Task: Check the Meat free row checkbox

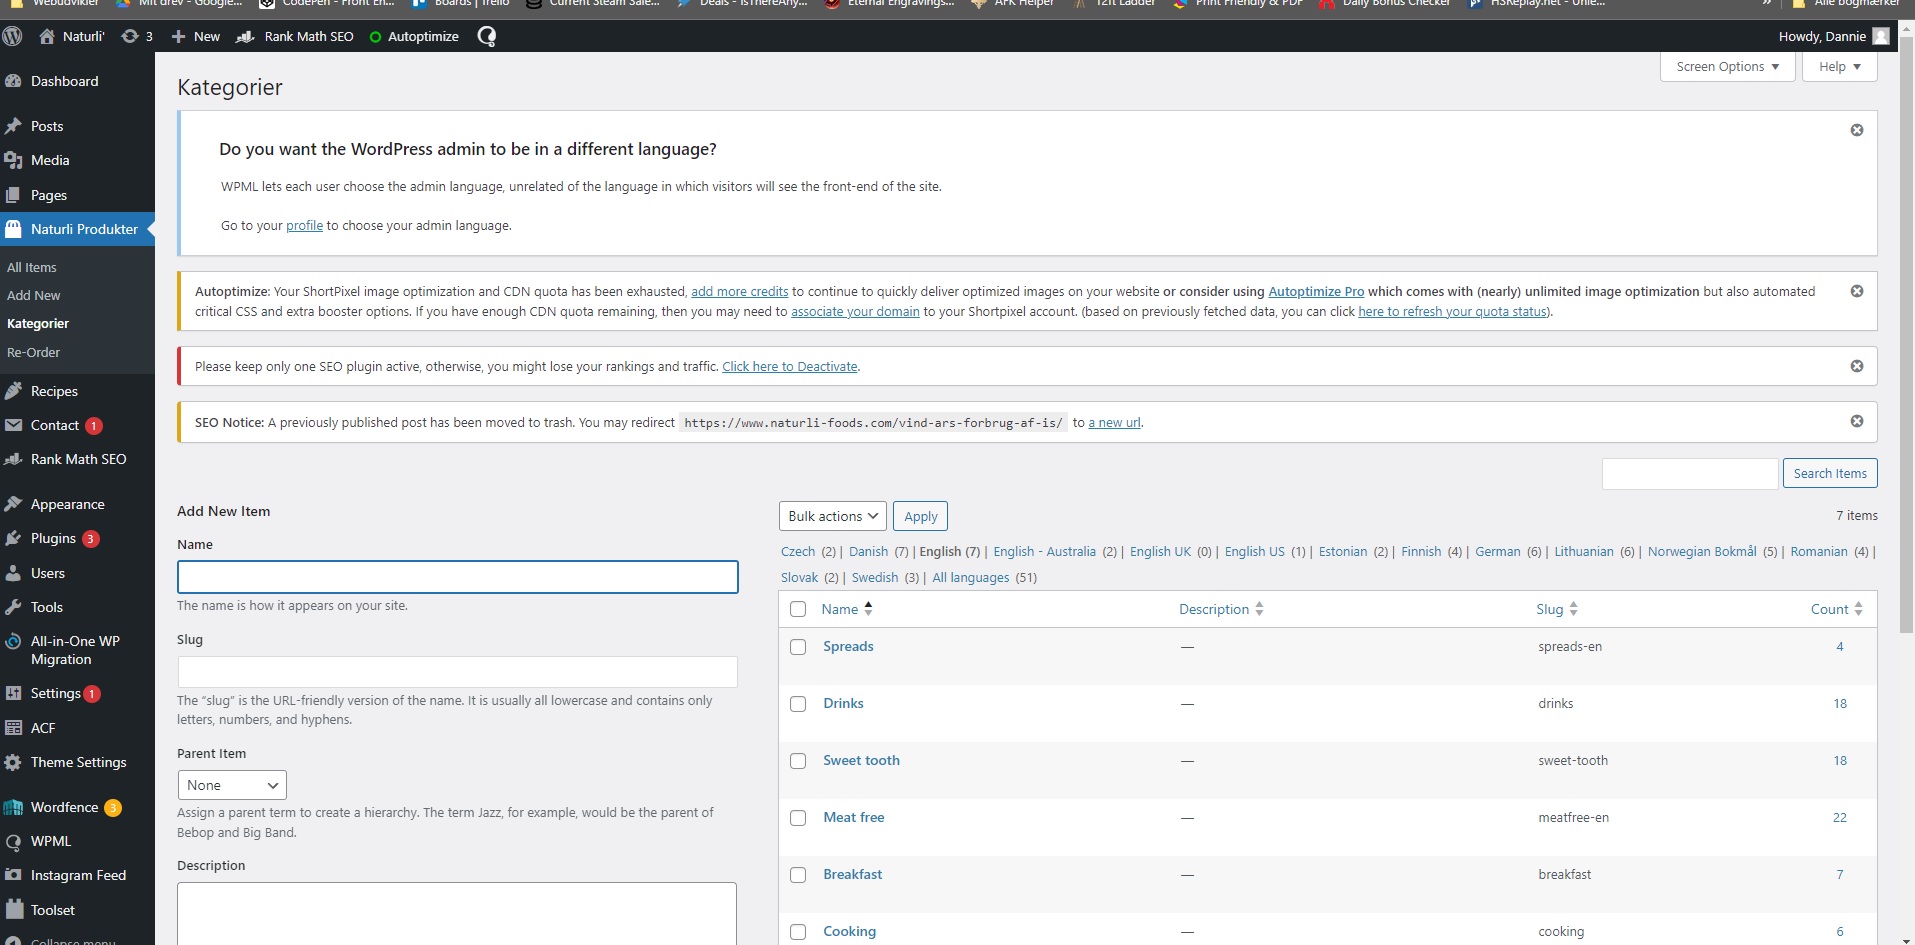Action: coord(798,818)
